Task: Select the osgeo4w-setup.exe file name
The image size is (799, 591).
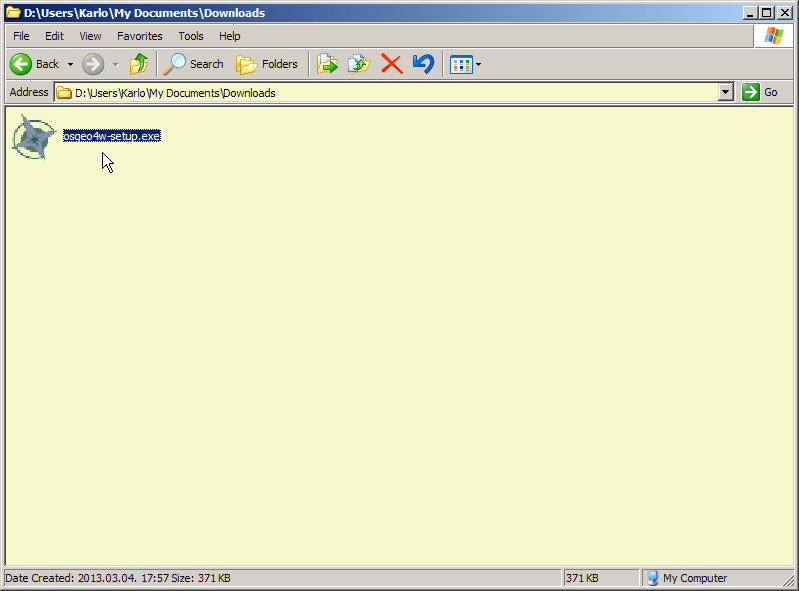Action: click(x=112, y=136)
